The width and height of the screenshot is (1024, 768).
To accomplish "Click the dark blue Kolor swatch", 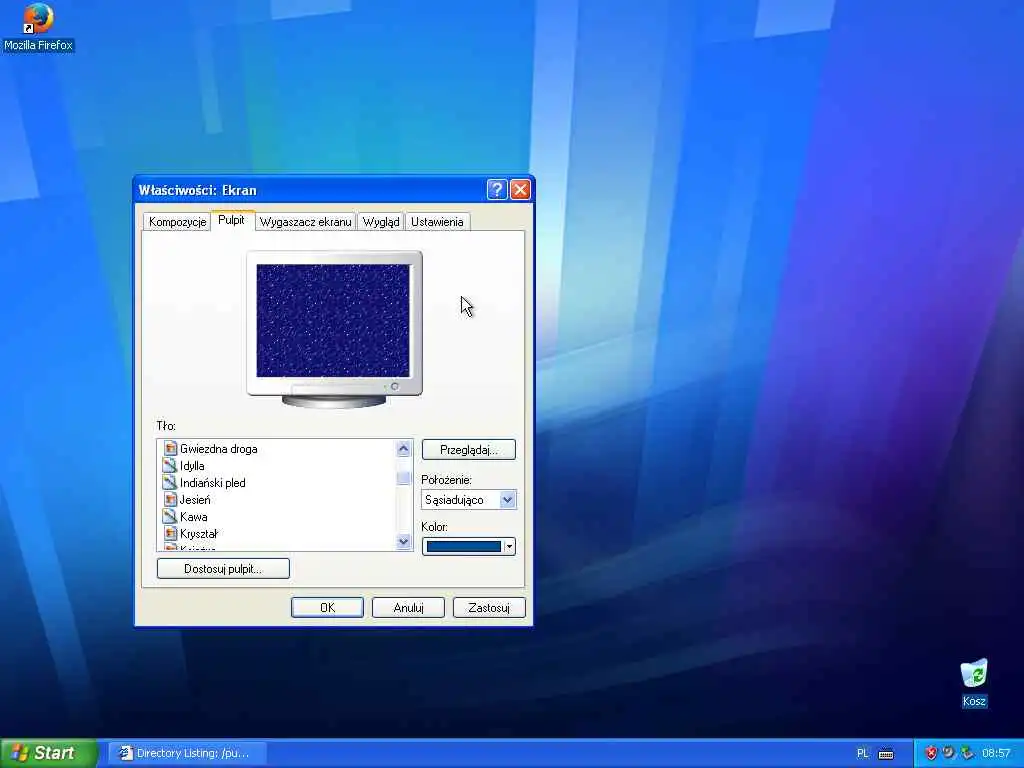I will pyautogui.click(x=464, y=547).
